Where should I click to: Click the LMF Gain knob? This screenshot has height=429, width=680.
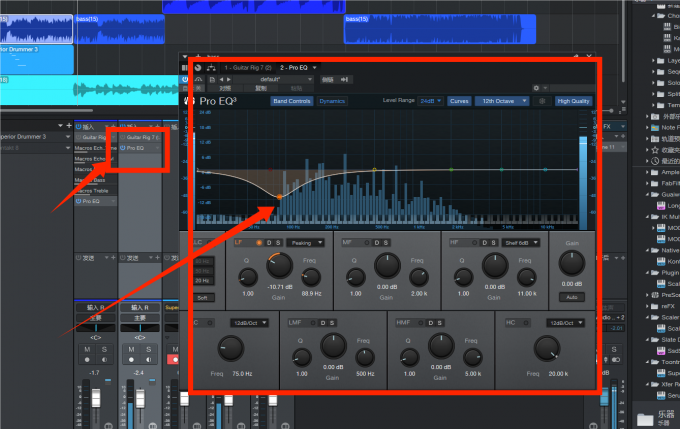click(x=333, y=346)
